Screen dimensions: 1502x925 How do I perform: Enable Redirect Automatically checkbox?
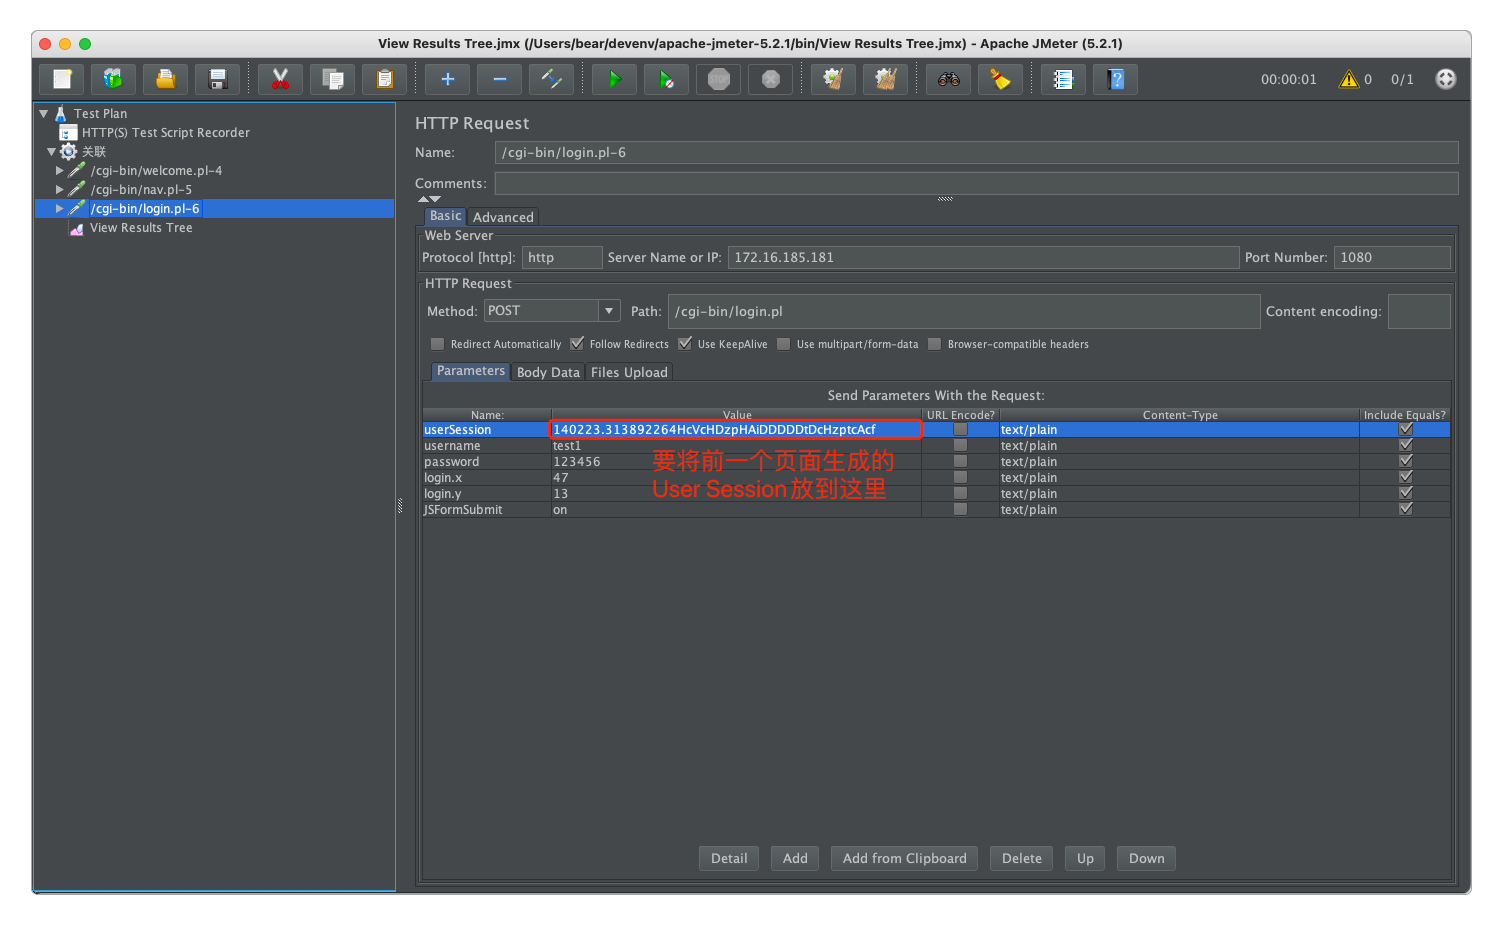point(437,344)
